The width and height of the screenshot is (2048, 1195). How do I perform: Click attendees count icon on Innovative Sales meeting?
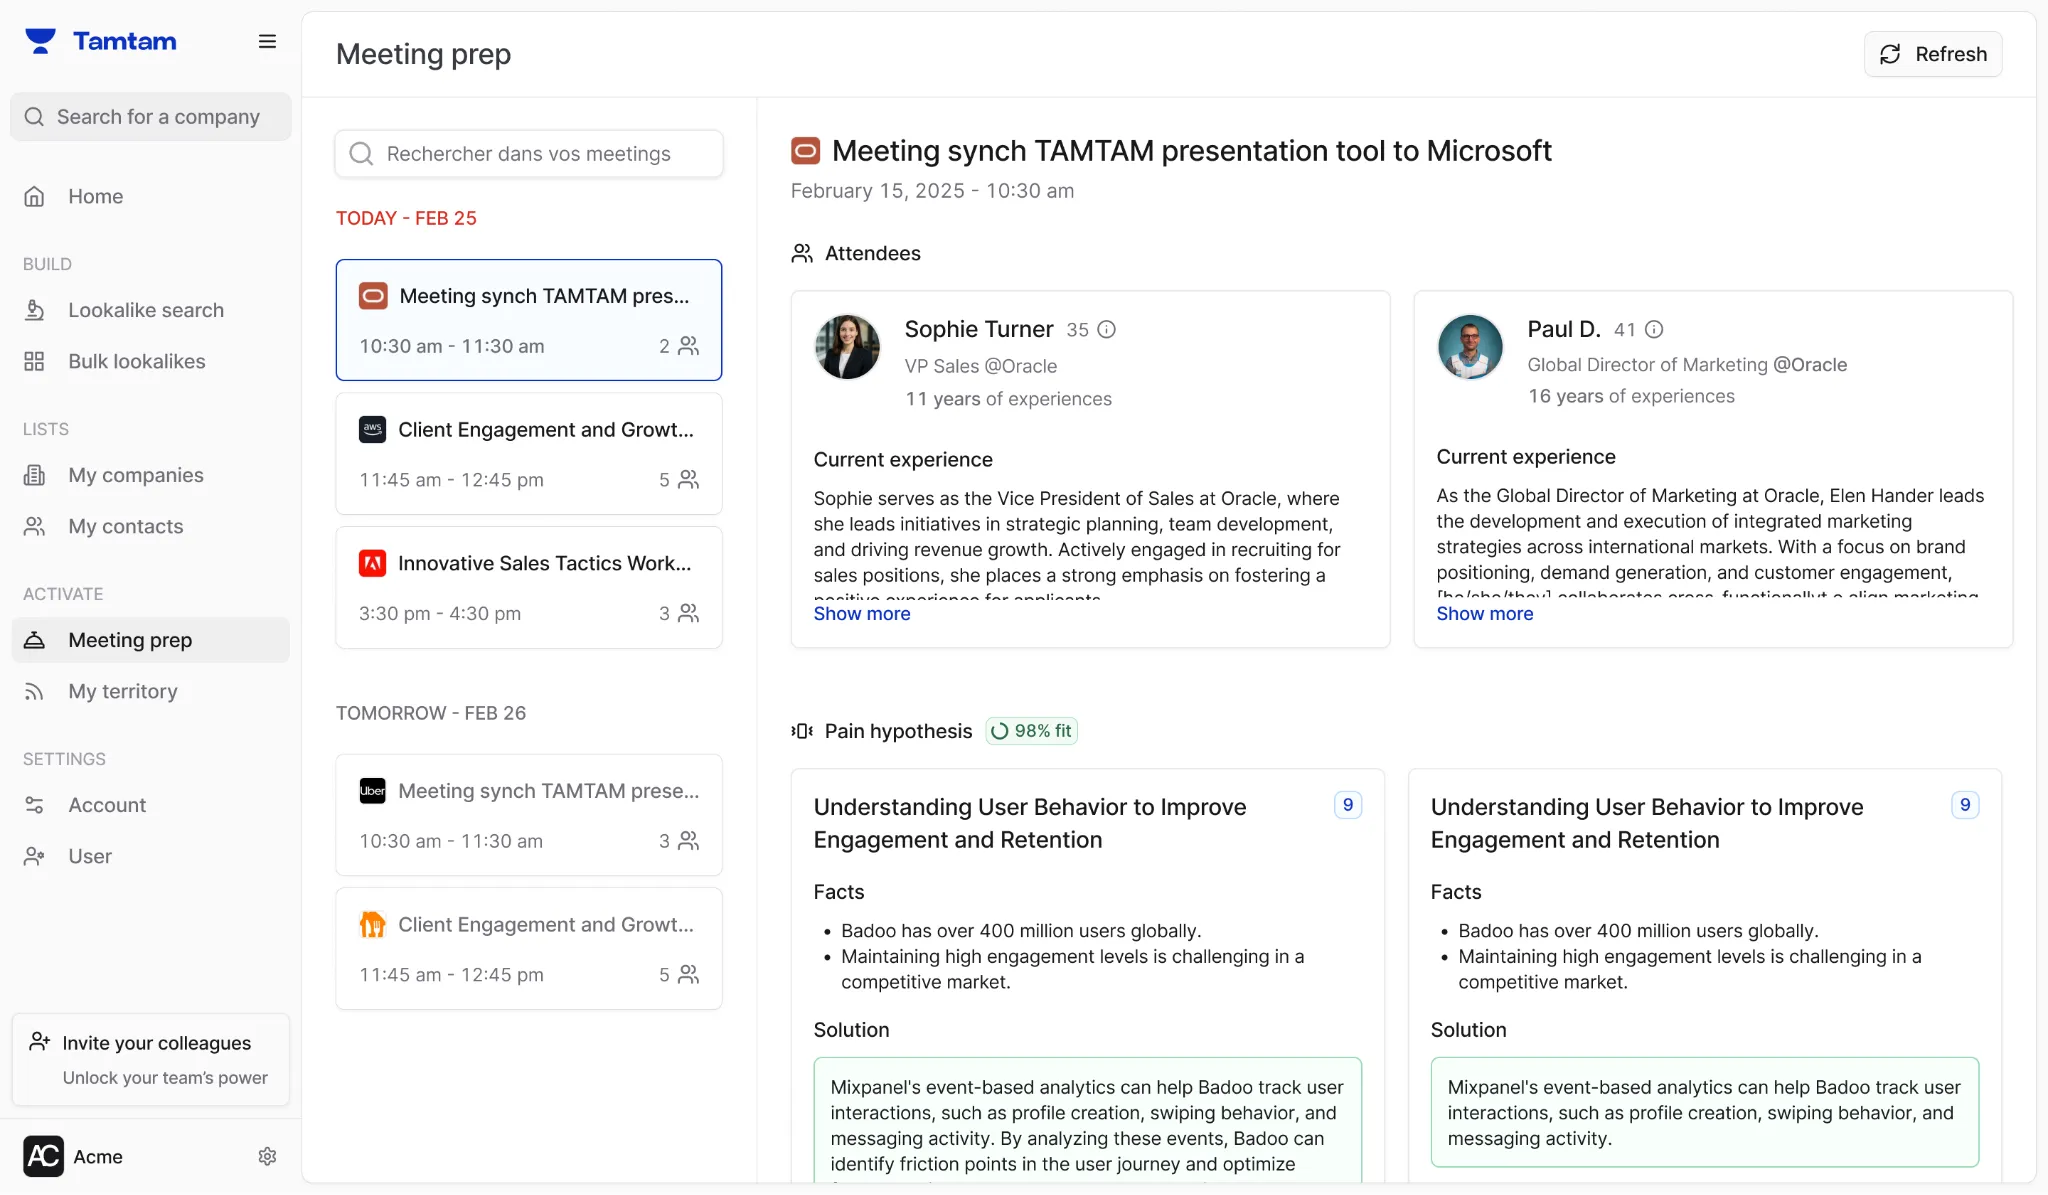688,613
